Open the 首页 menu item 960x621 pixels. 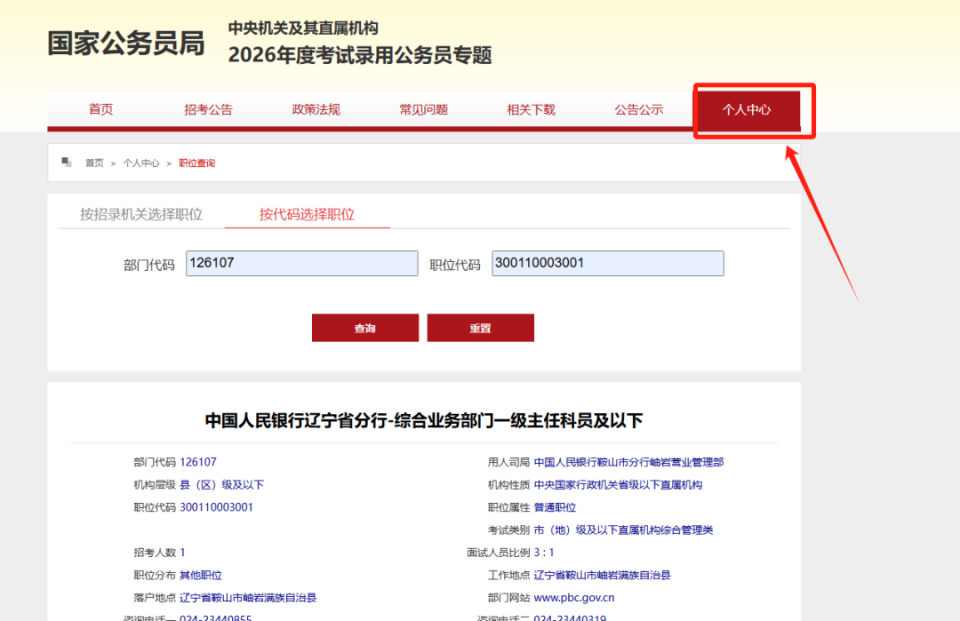(100, 110)
